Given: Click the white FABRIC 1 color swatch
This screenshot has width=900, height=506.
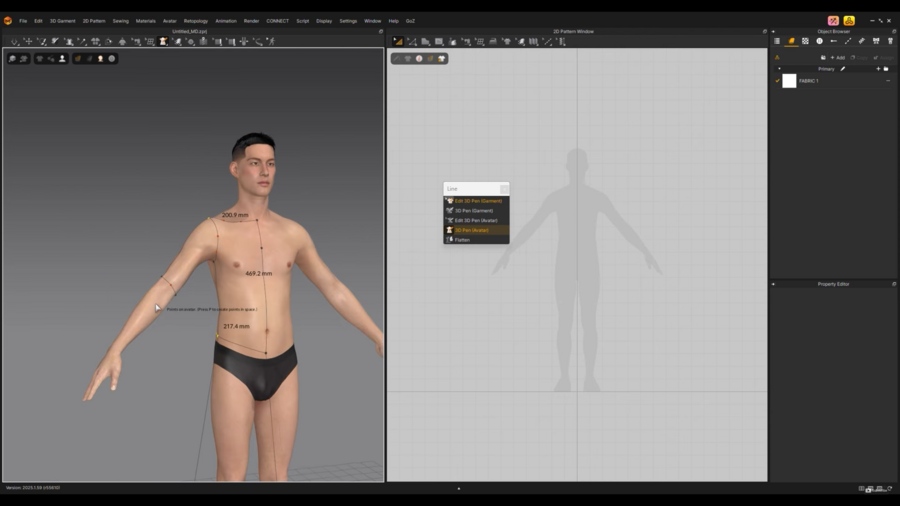Looking at the screenshot, I should click(x=789, y=81).
